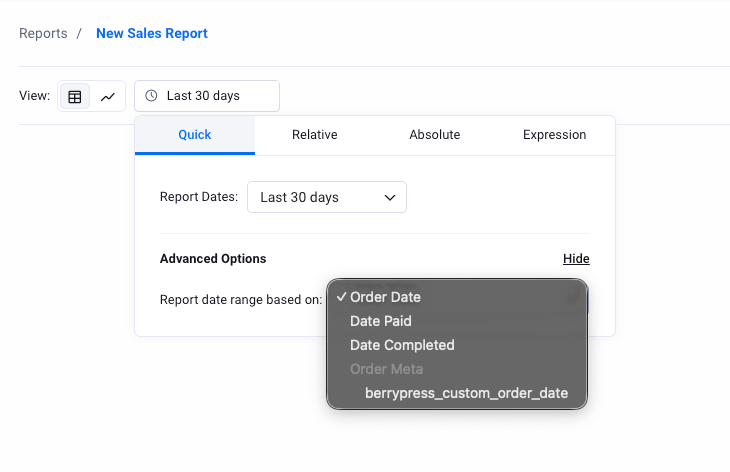Viewport: 730px width, 472px height.
Task: Switch to table view icon
Action: [x=74, y=96]
